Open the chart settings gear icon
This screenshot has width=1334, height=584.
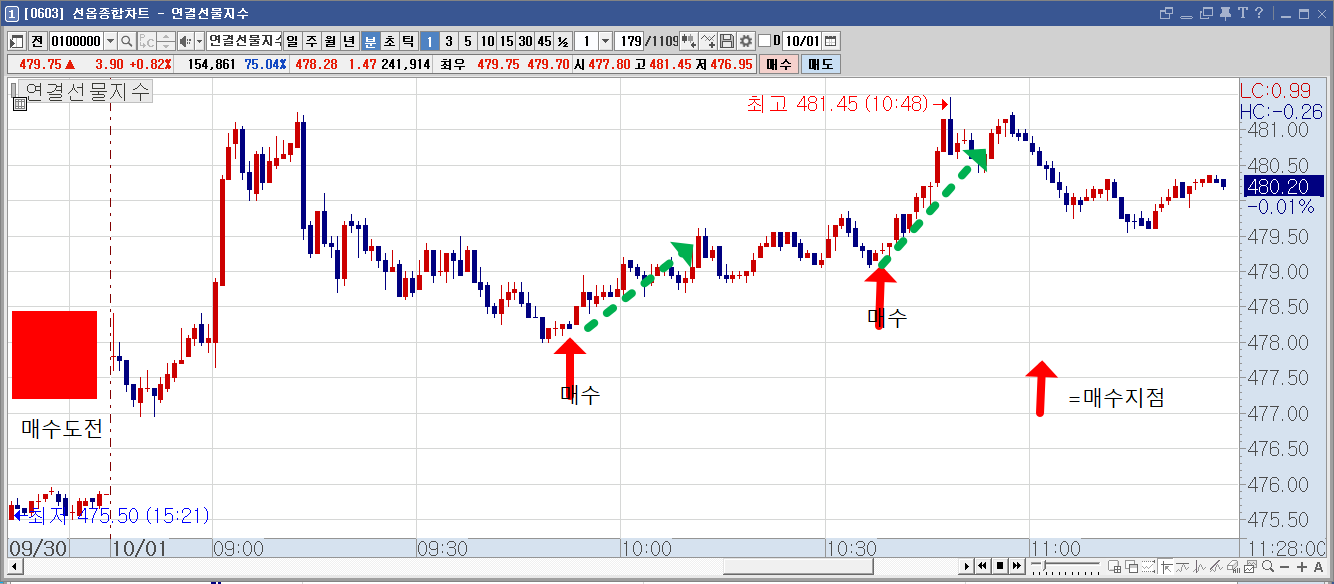[x=746, y=41]
